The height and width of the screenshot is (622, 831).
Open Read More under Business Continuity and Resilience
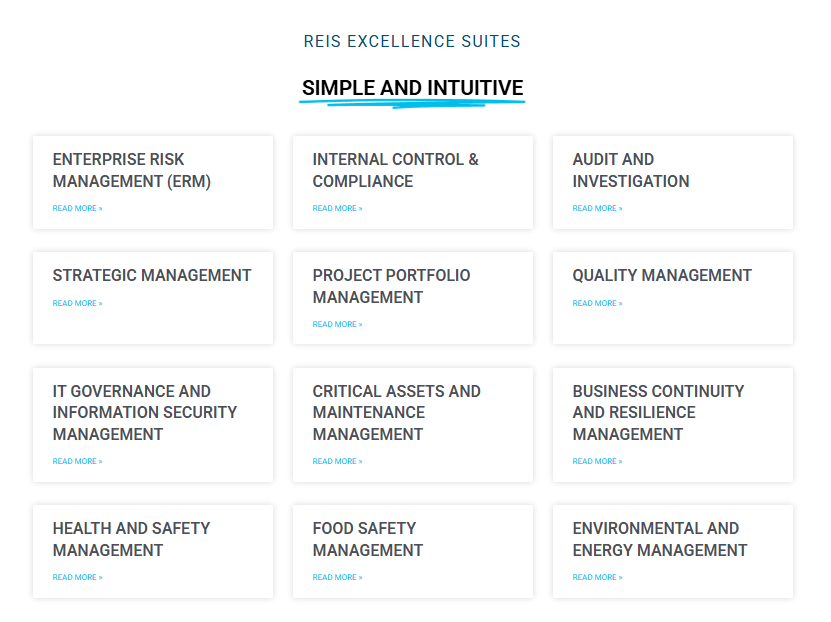click(x=597, y=461)
